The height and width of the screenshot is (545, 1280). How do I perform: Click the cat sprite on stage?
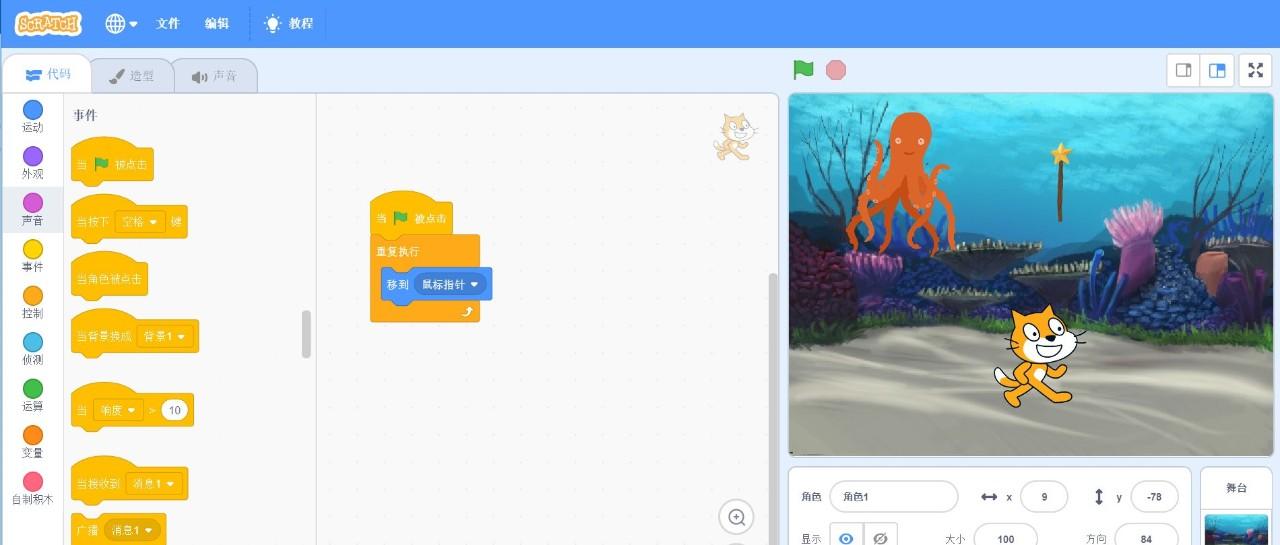pos(1038,357)
